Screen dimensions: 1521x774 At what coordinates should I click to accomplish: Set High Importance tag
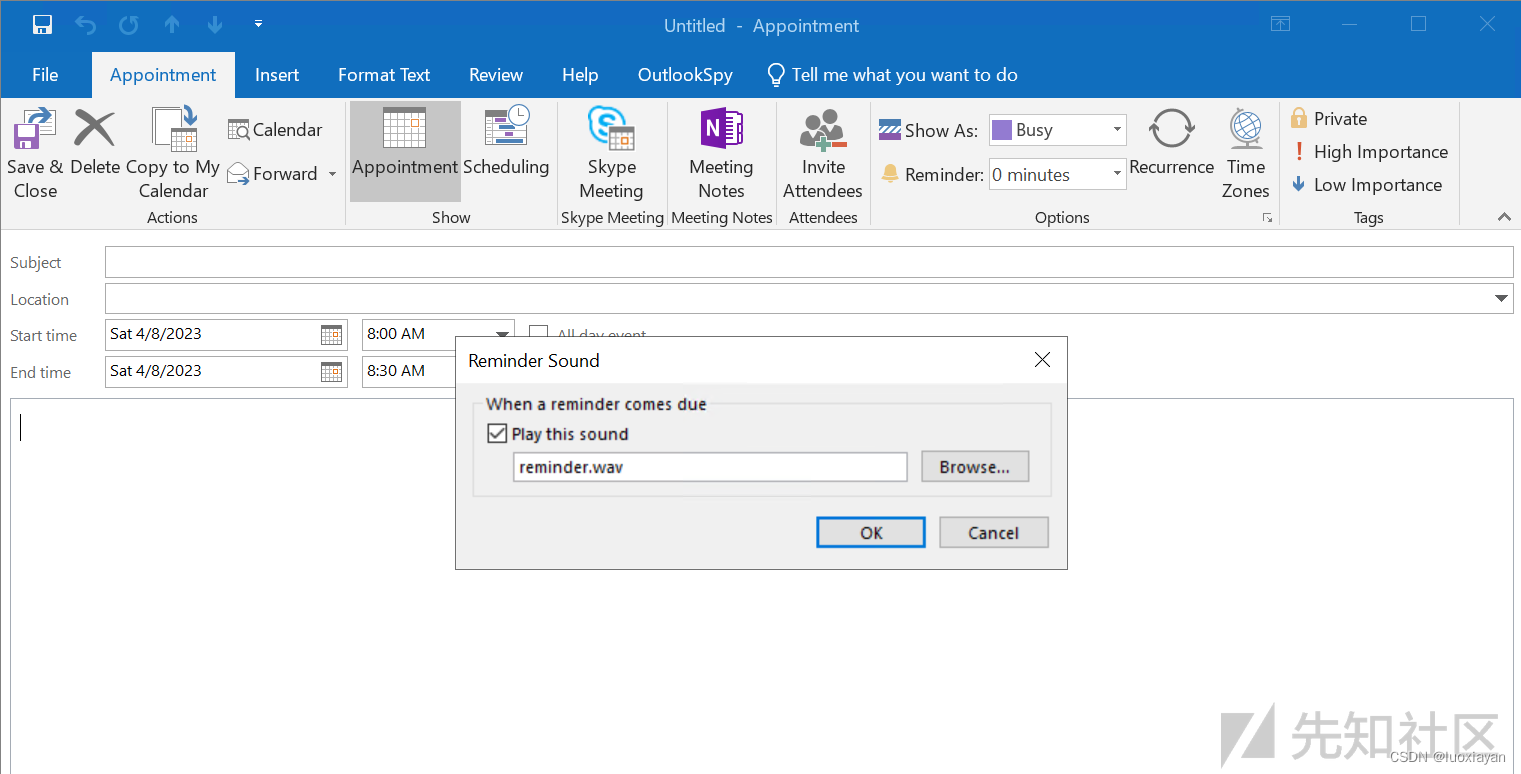click(1370, 152)
